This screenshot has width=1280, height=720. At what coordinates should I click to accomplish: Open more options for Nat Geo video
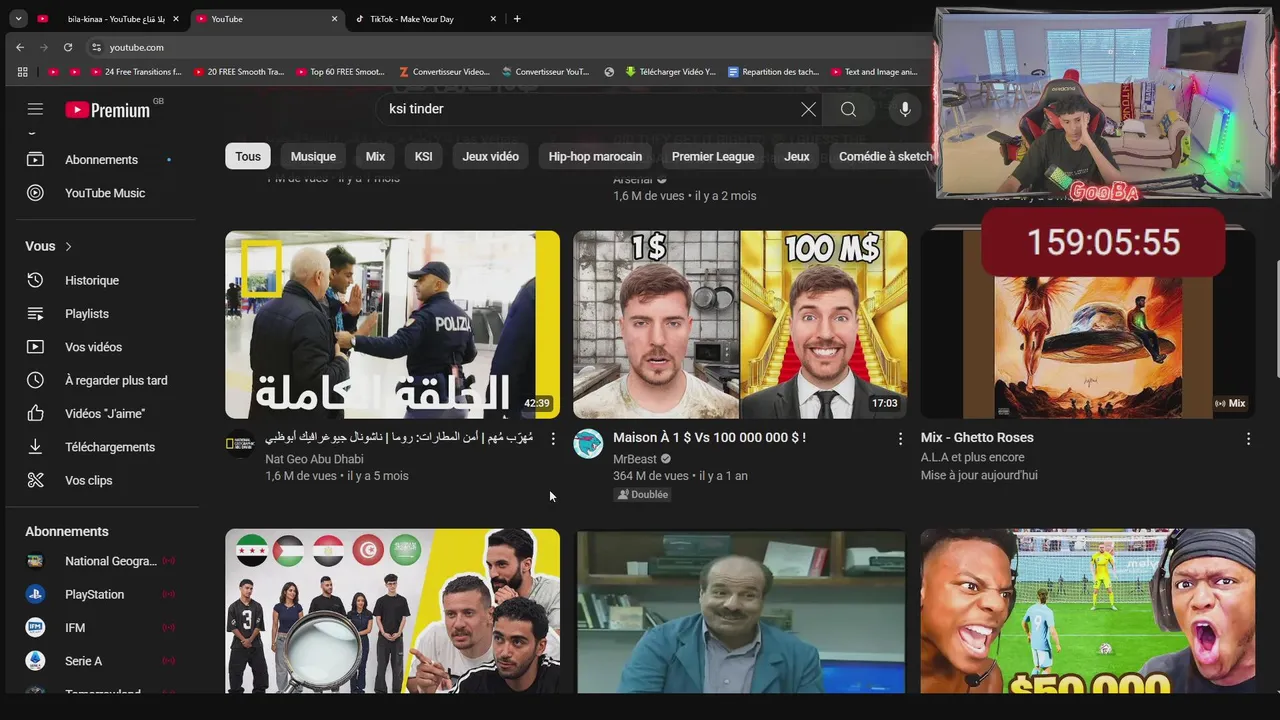[x=552, y=439]
